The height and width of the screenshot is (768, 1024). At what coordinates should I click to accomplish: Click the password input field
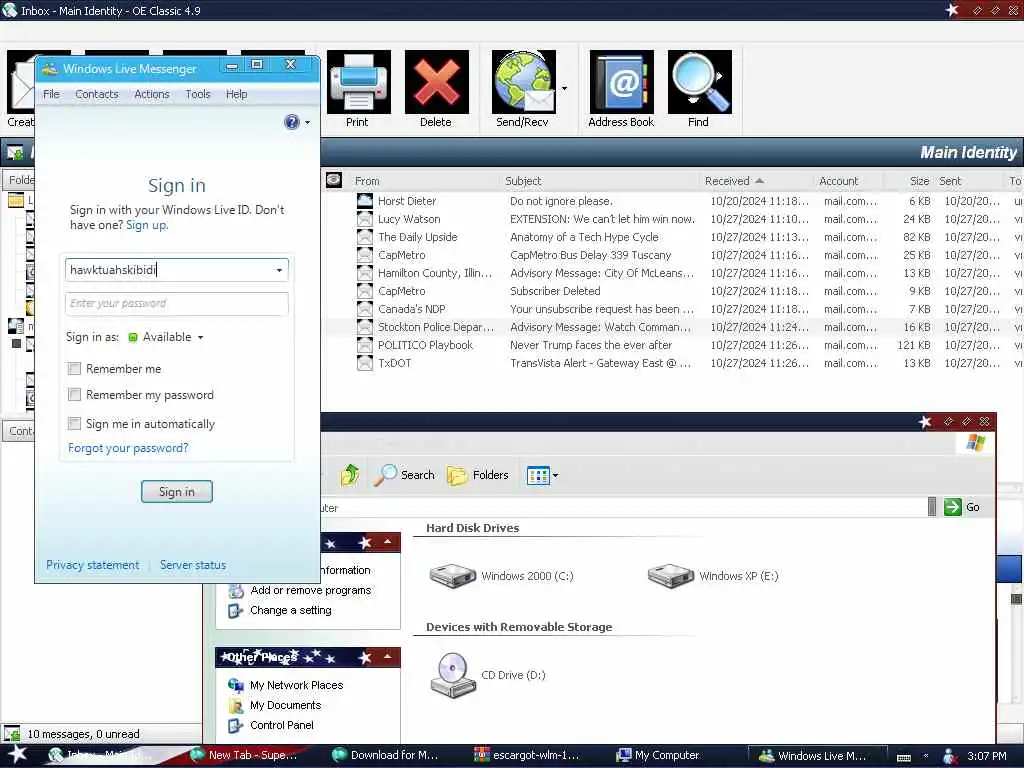176,304
